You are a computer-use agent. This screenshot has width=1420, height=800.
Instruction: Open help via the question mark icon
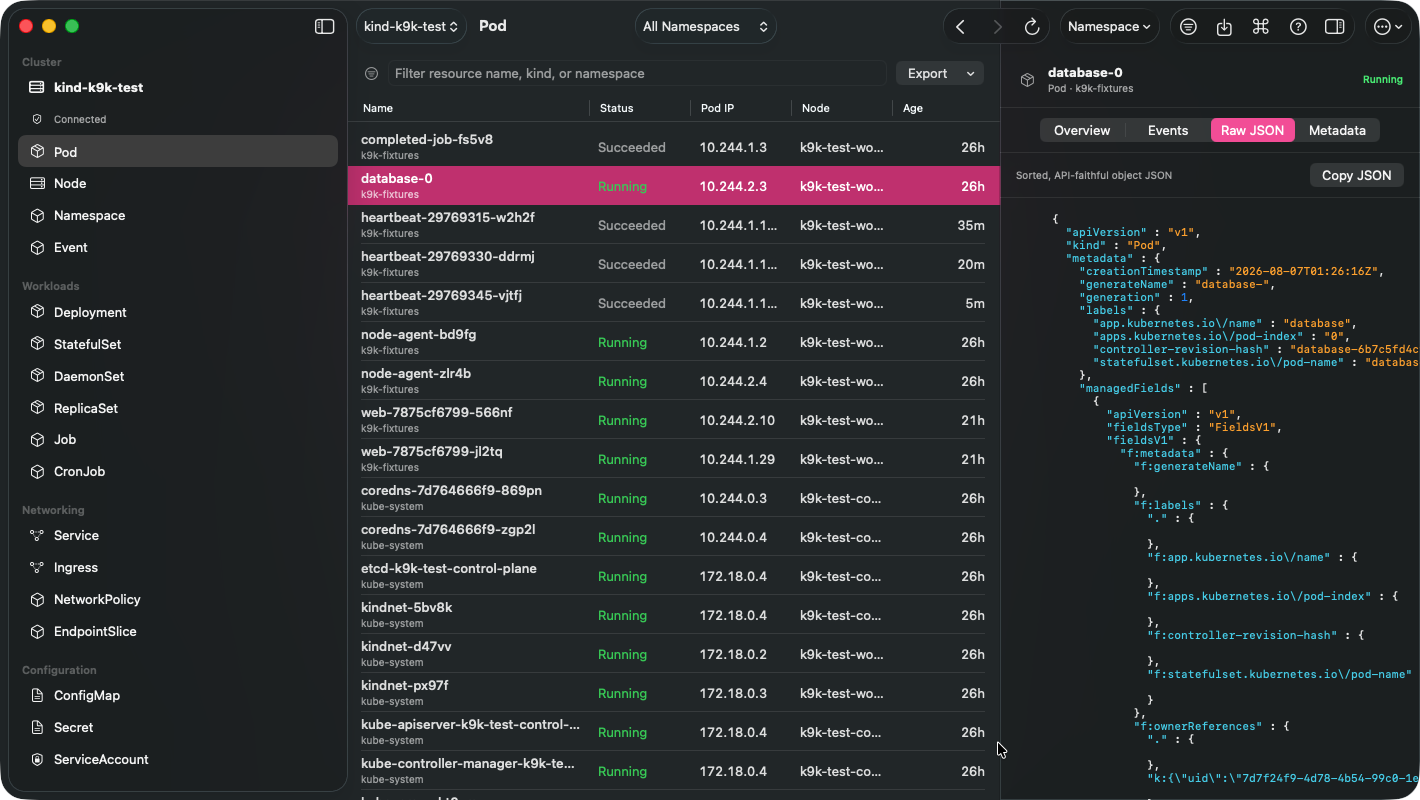tap(1298, 27)
